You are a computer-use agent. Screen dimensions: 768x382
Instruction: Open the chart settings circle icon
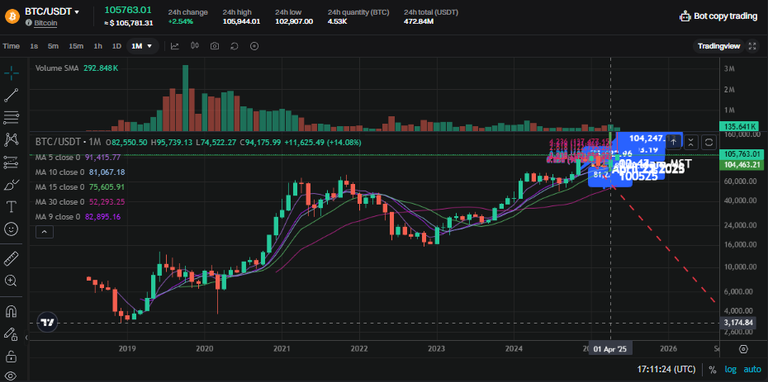254,46
